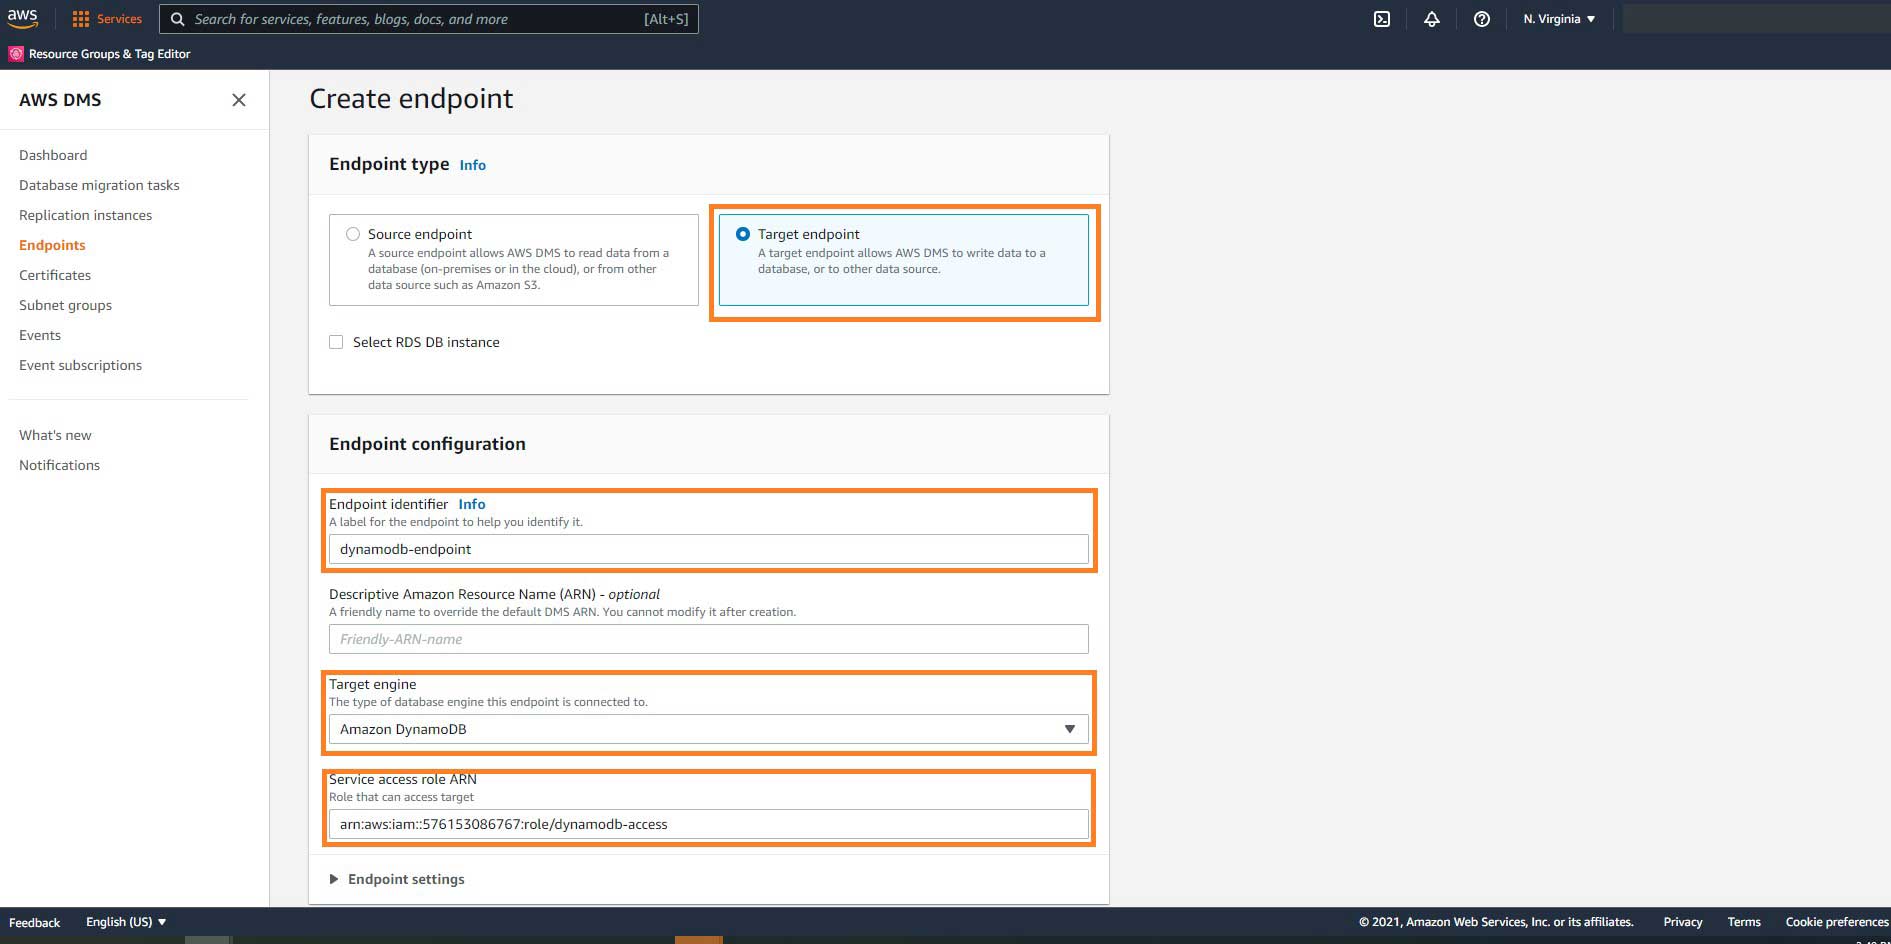This screenshot has height=944, width=1891.
Task: Open the CloudShell terminal icon
Action: pos(1382,19)
